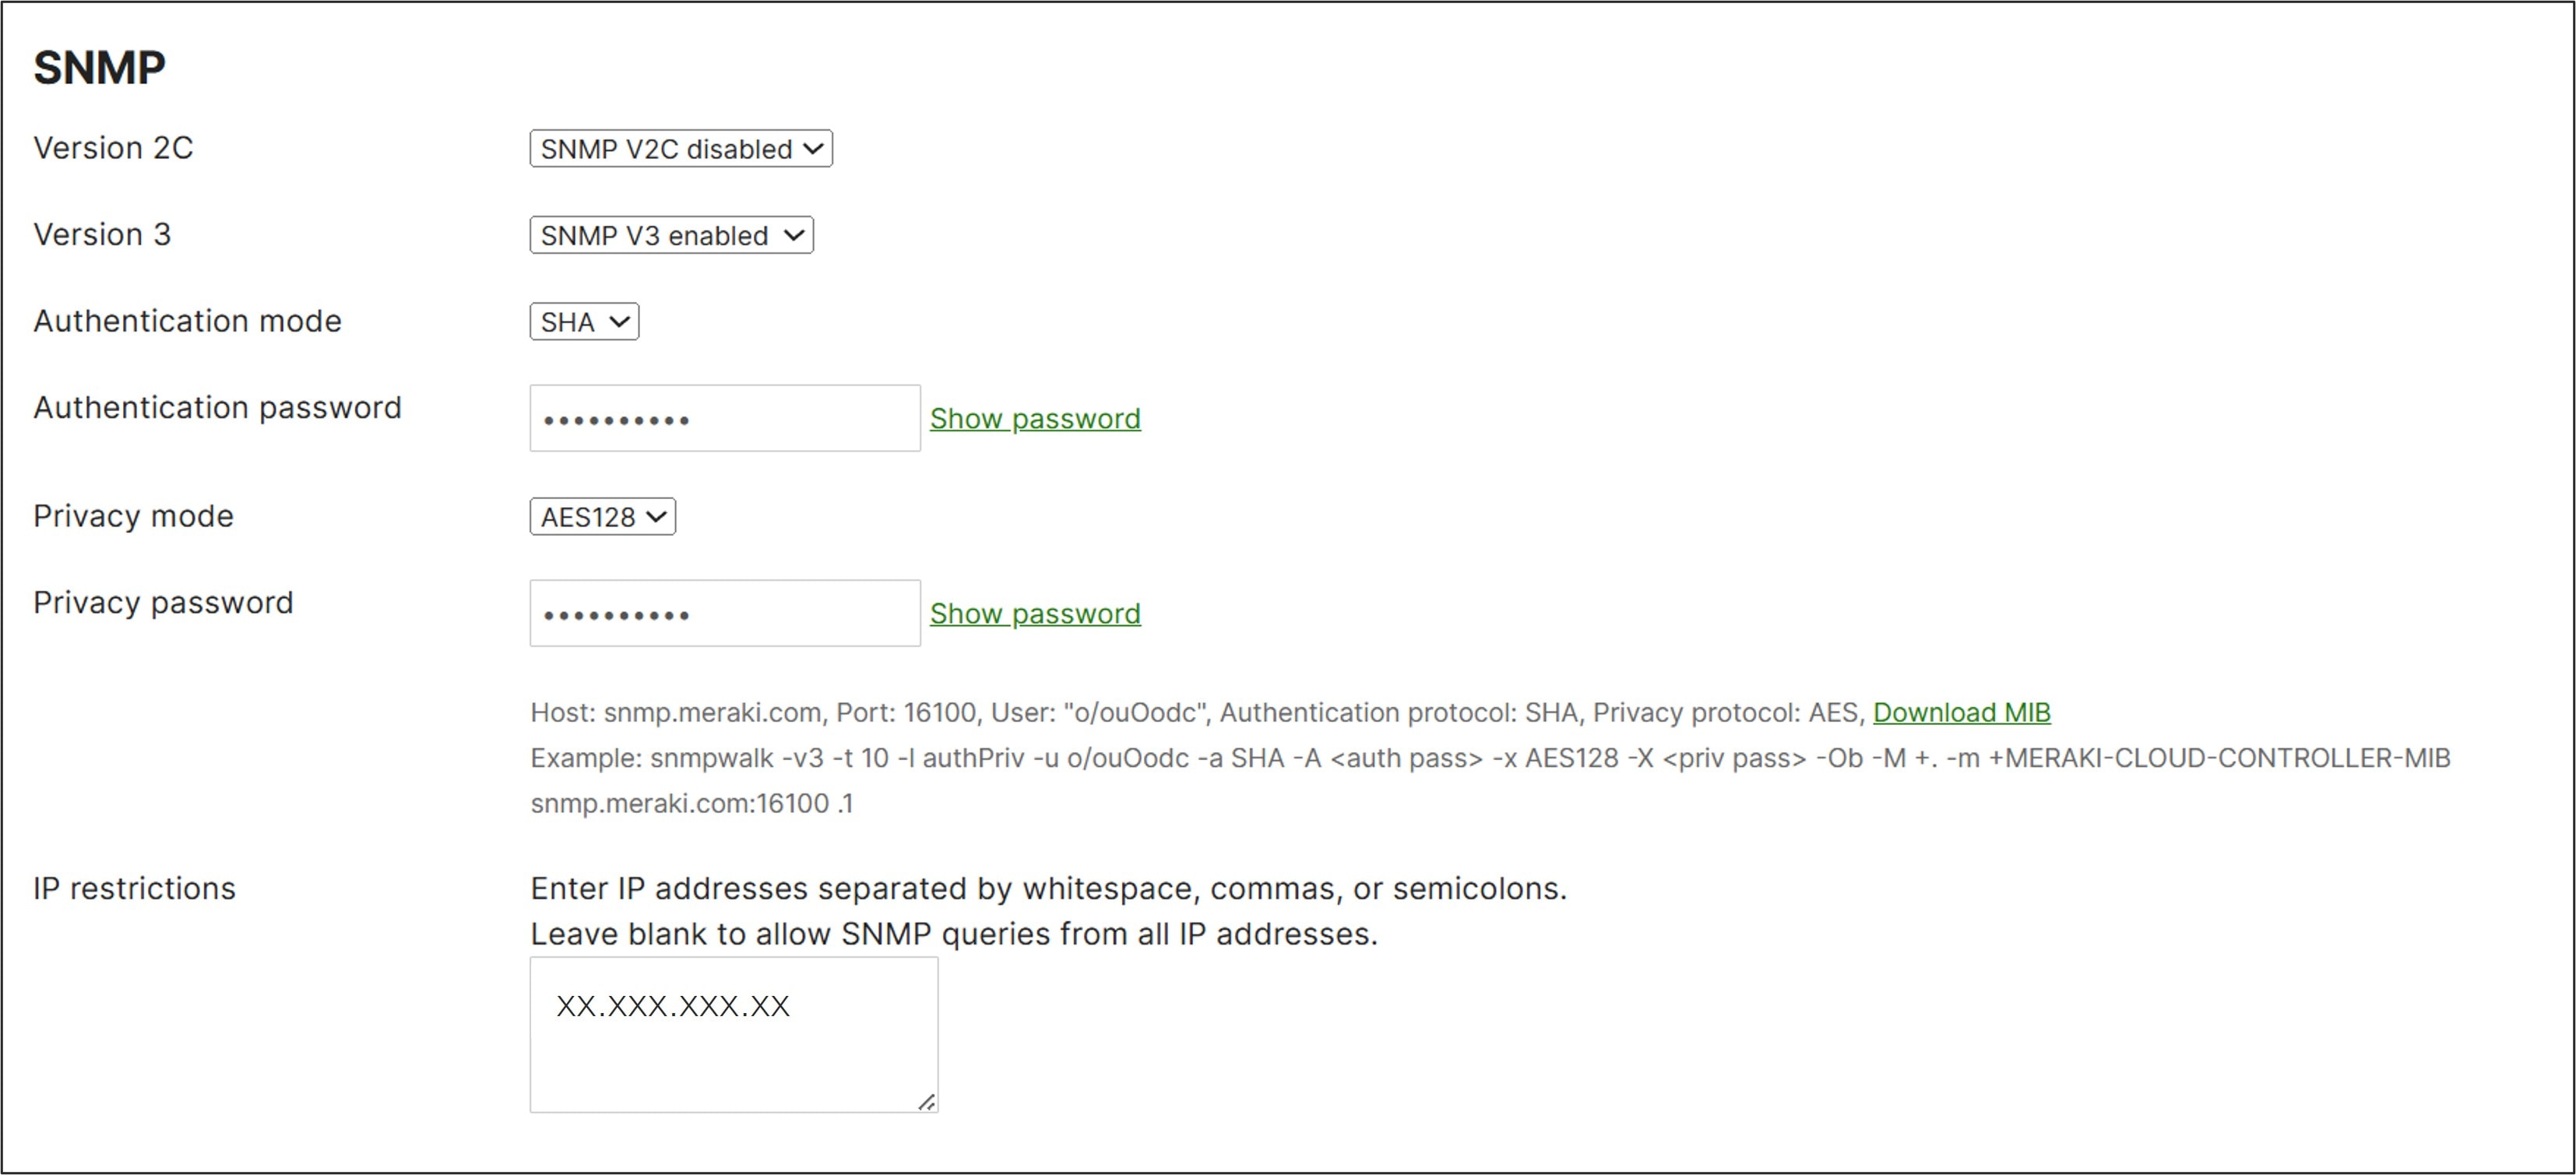Show the authentication password
This screenshot has width=2576, height=1175.
click(x=1035, y=418)
